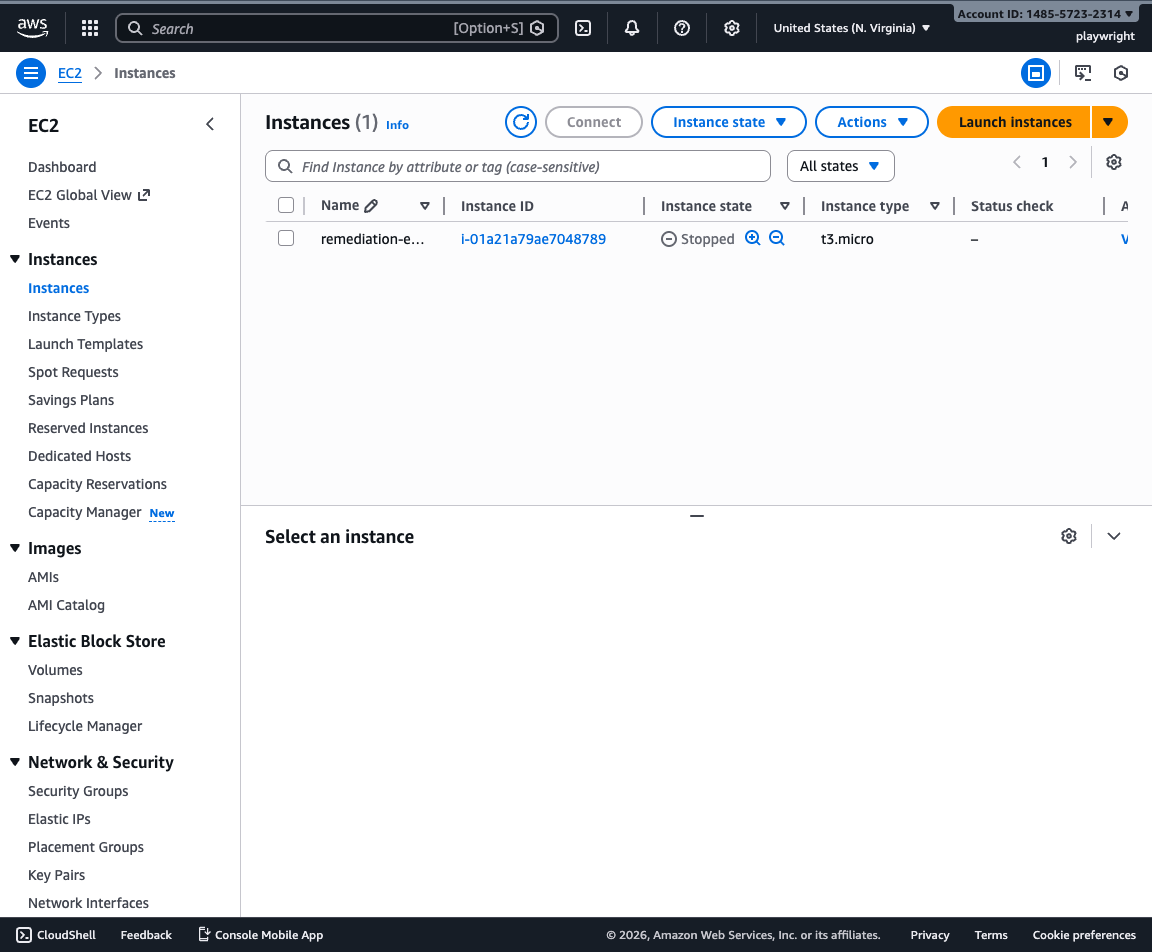Screen dimensions: 1152x952
Task: Check the remediation-e instance row checkbox
Action: (286, 238)
